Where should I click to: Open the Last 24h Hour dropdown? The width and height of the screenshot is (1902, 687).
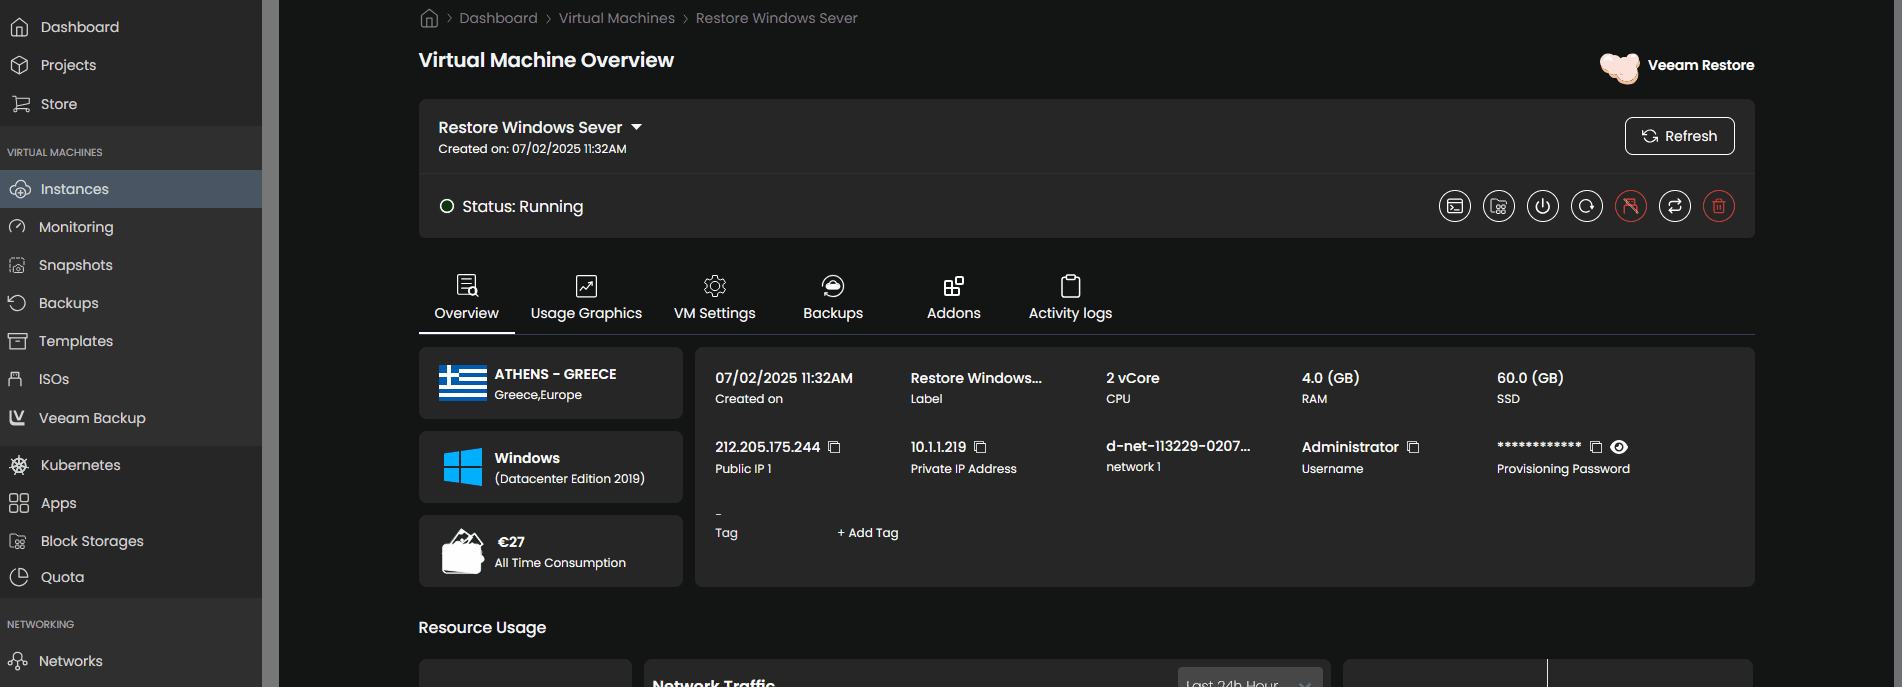pos(1249,680)
